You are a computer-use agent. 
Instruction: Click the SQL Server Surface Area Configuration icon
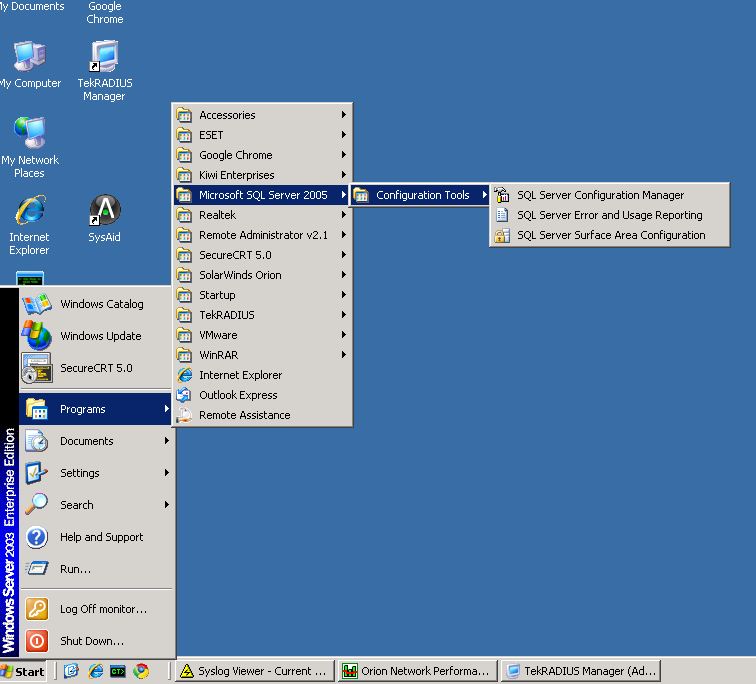coord(502,235)
